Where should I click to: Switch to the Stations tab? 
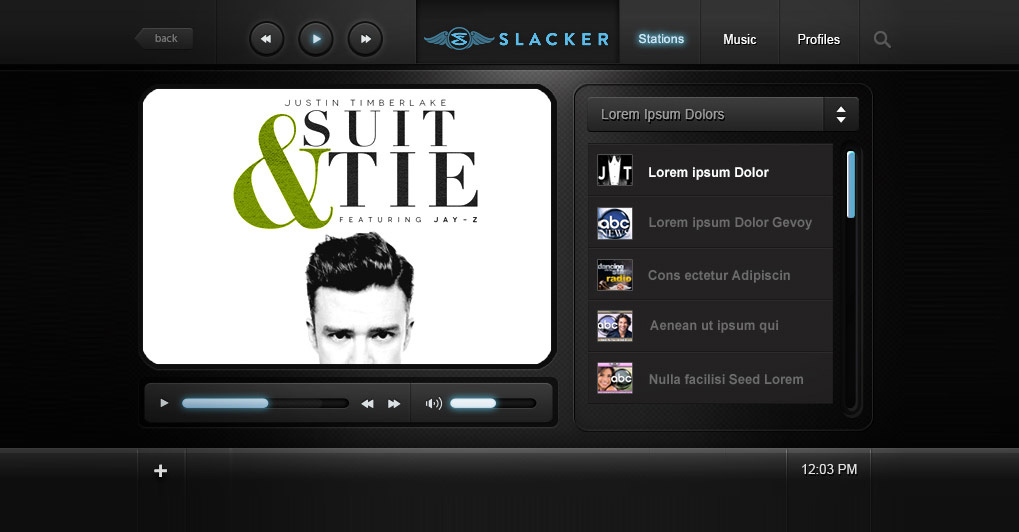coord(661,39)
